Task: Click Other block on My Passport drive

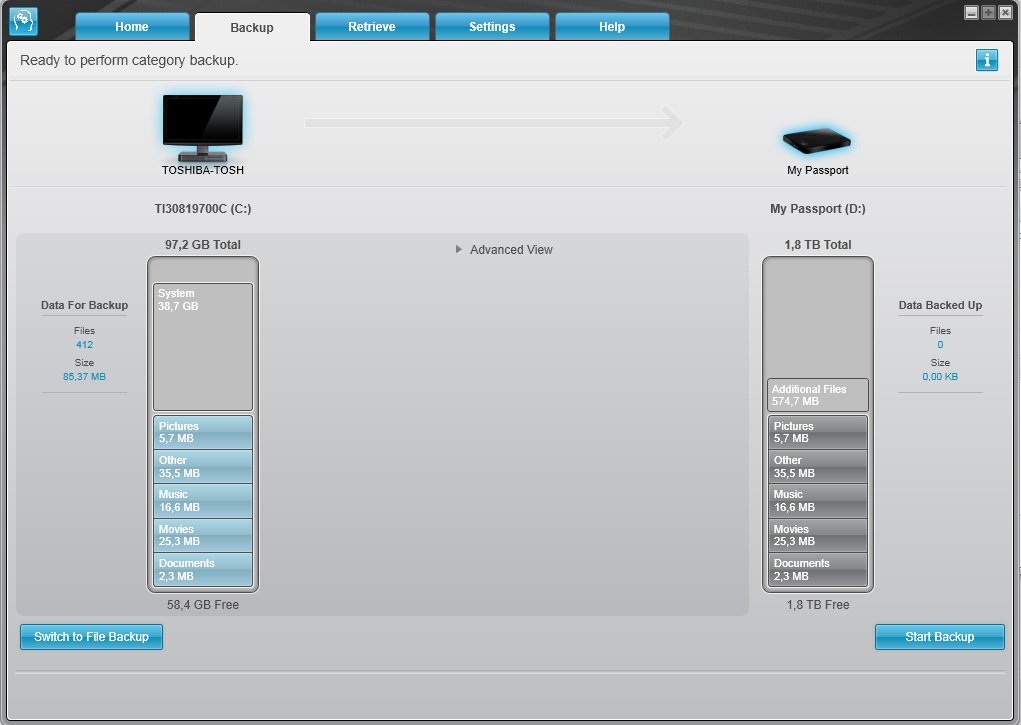Action: coord(817,466)
